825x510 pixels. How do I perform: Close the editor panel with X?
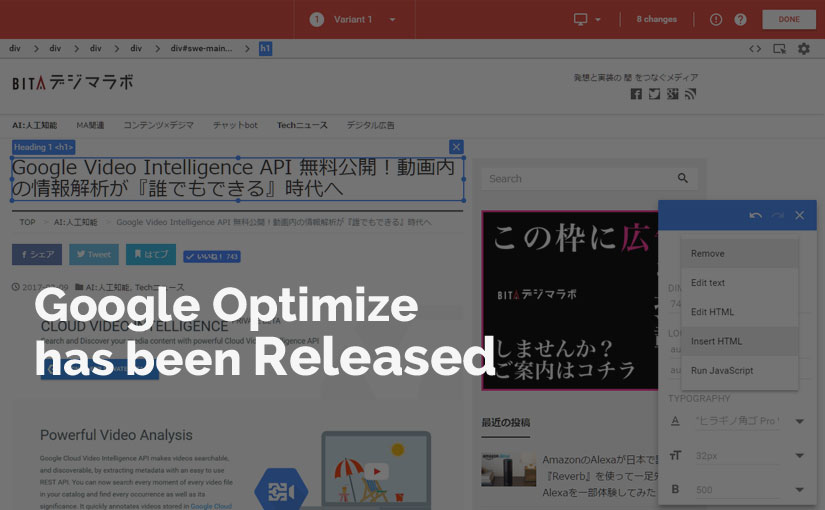pos(799,215)
